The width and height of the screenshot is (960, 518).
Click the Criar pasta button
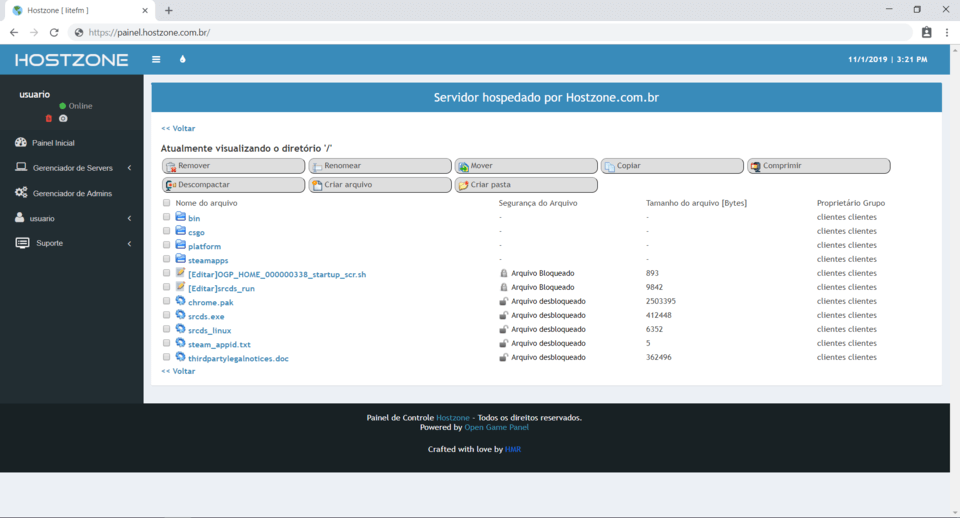(x=526, y=185)
